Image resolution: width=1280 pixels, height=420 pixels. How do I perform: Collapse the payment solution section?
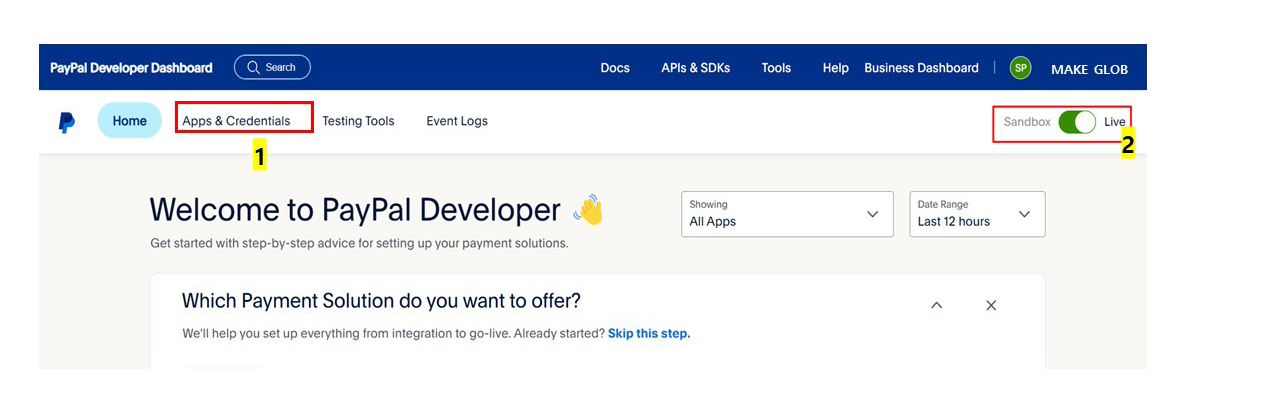tap(936, 305)
